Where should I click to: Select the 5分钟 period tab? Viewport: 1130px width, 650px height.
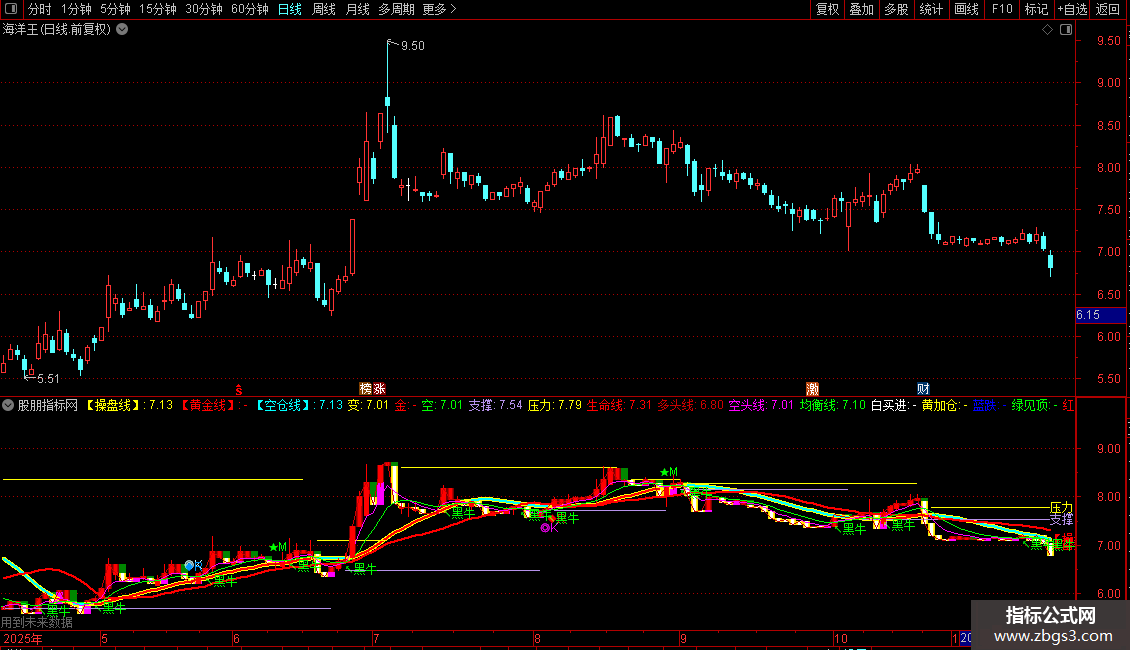(x=115, y=9)
